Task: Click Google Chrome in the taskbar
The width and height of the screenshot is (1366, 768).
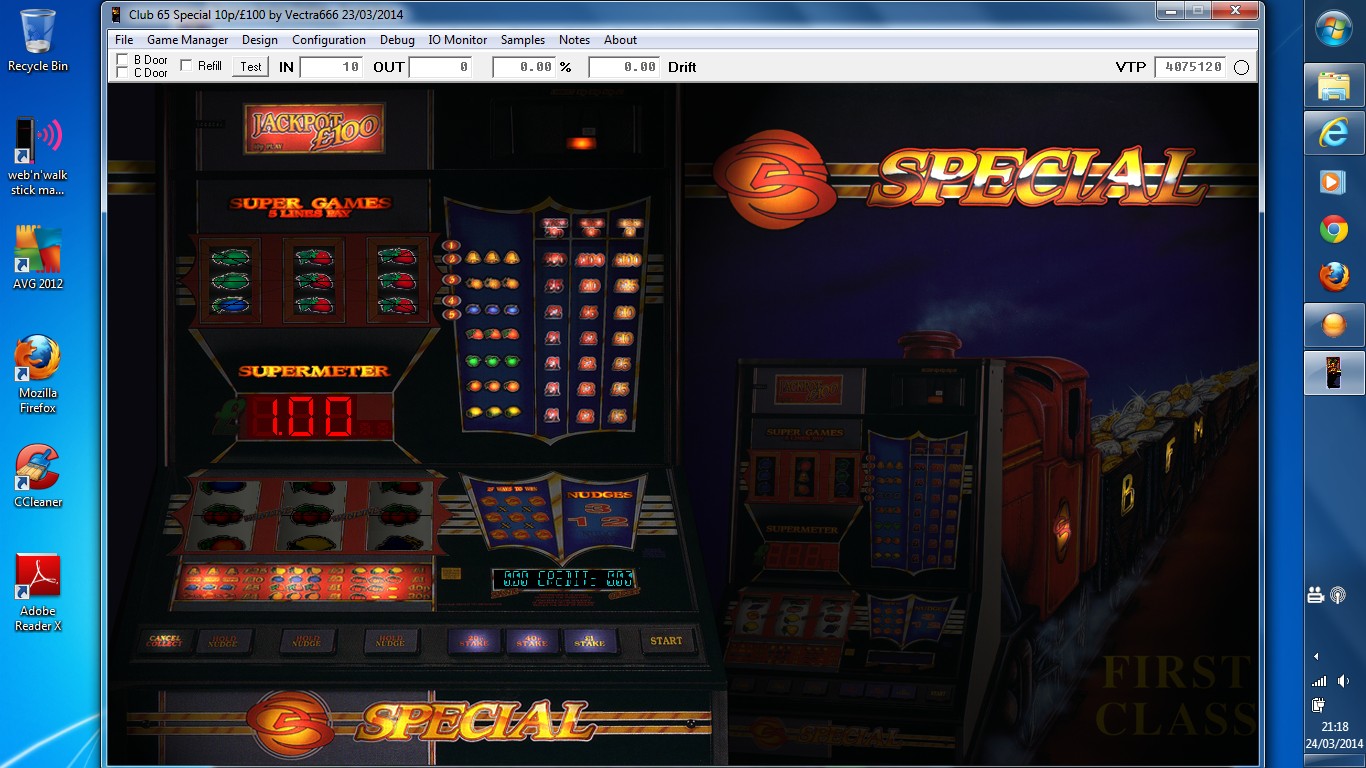Action: click(1334, 230)
